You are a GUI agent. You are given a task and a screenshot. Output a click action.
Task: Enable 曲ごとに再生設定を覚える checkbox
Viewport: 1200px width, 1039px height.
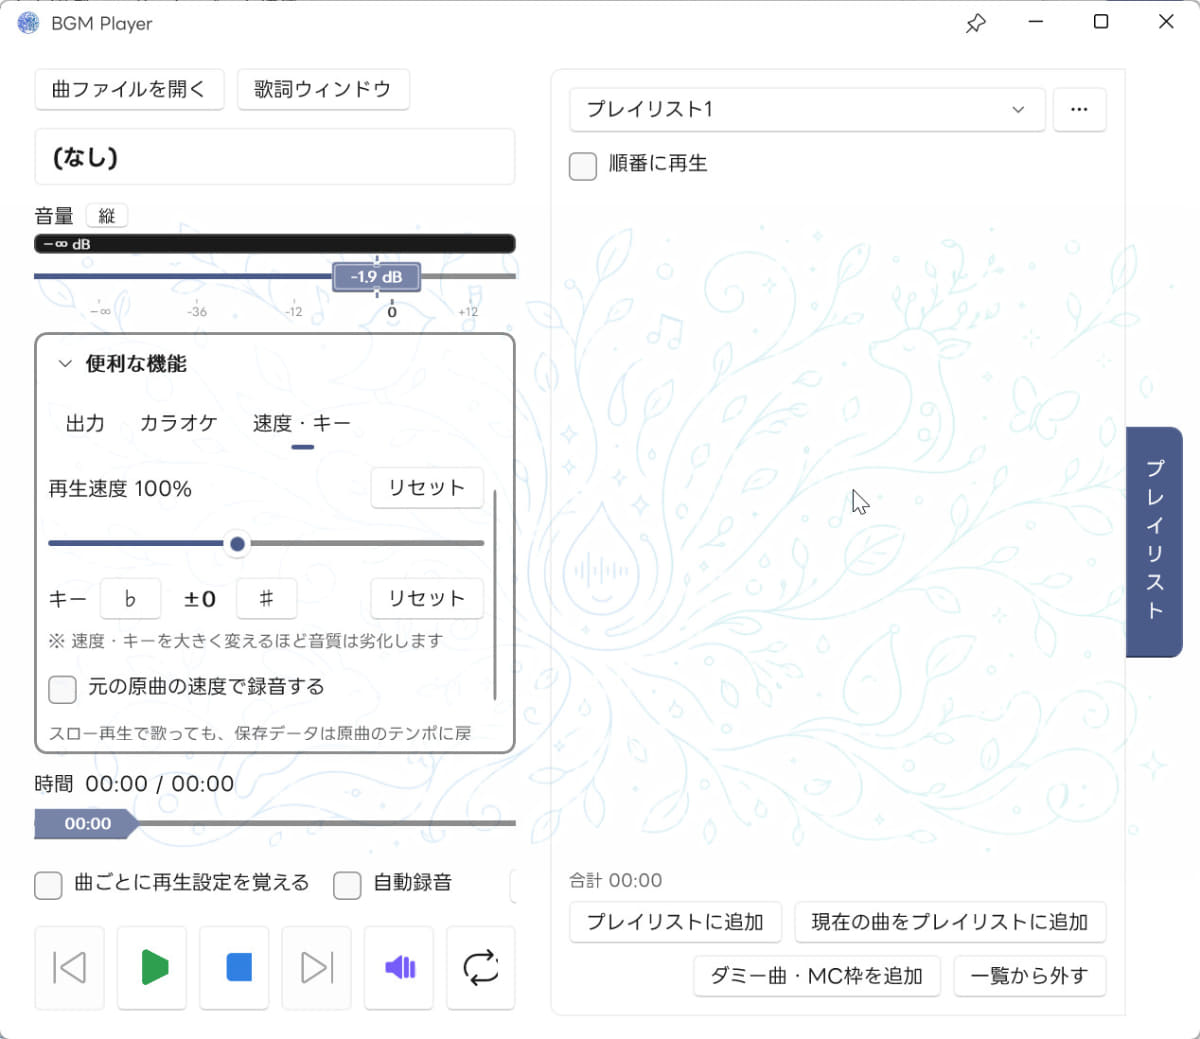[x=48, y=885]
